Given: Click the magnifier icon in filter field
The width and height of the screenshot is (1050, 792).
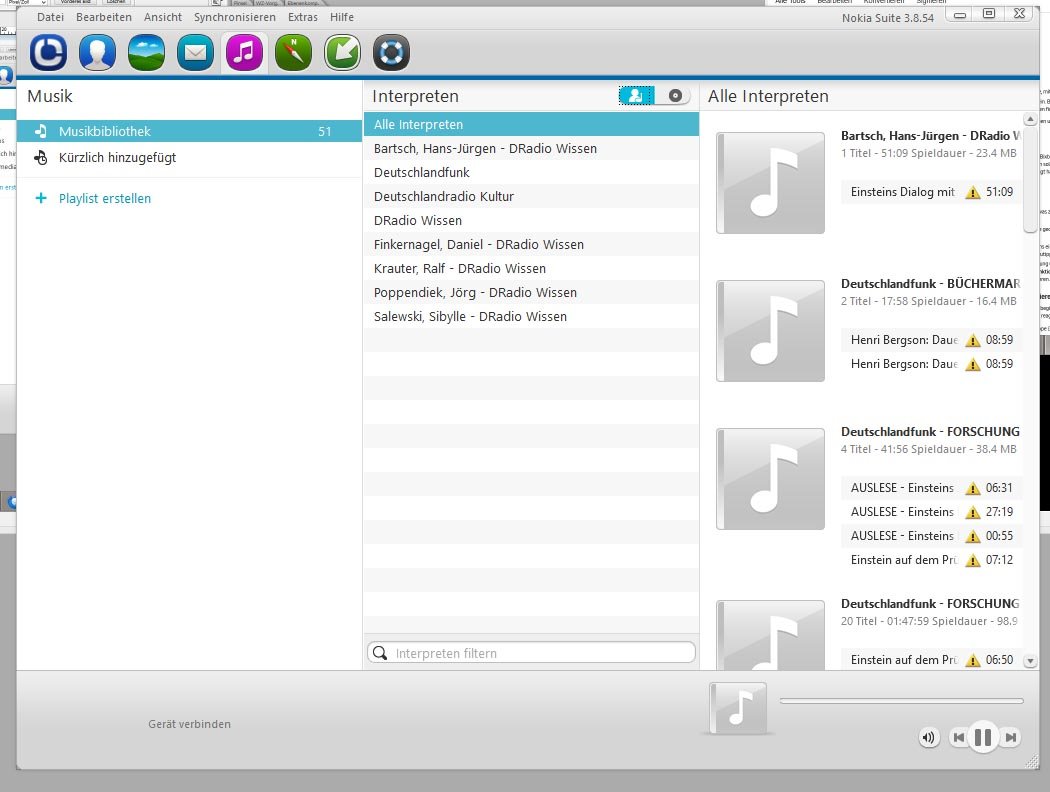Looking at the screenshot, I should pos(380,653).
